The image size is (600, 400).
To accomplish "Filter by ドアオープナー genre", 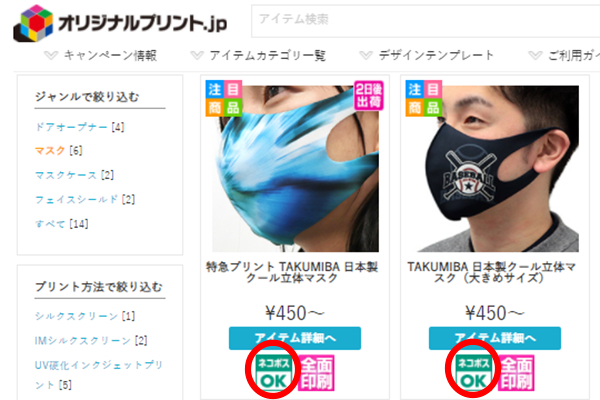I will (x=80, y=127).
